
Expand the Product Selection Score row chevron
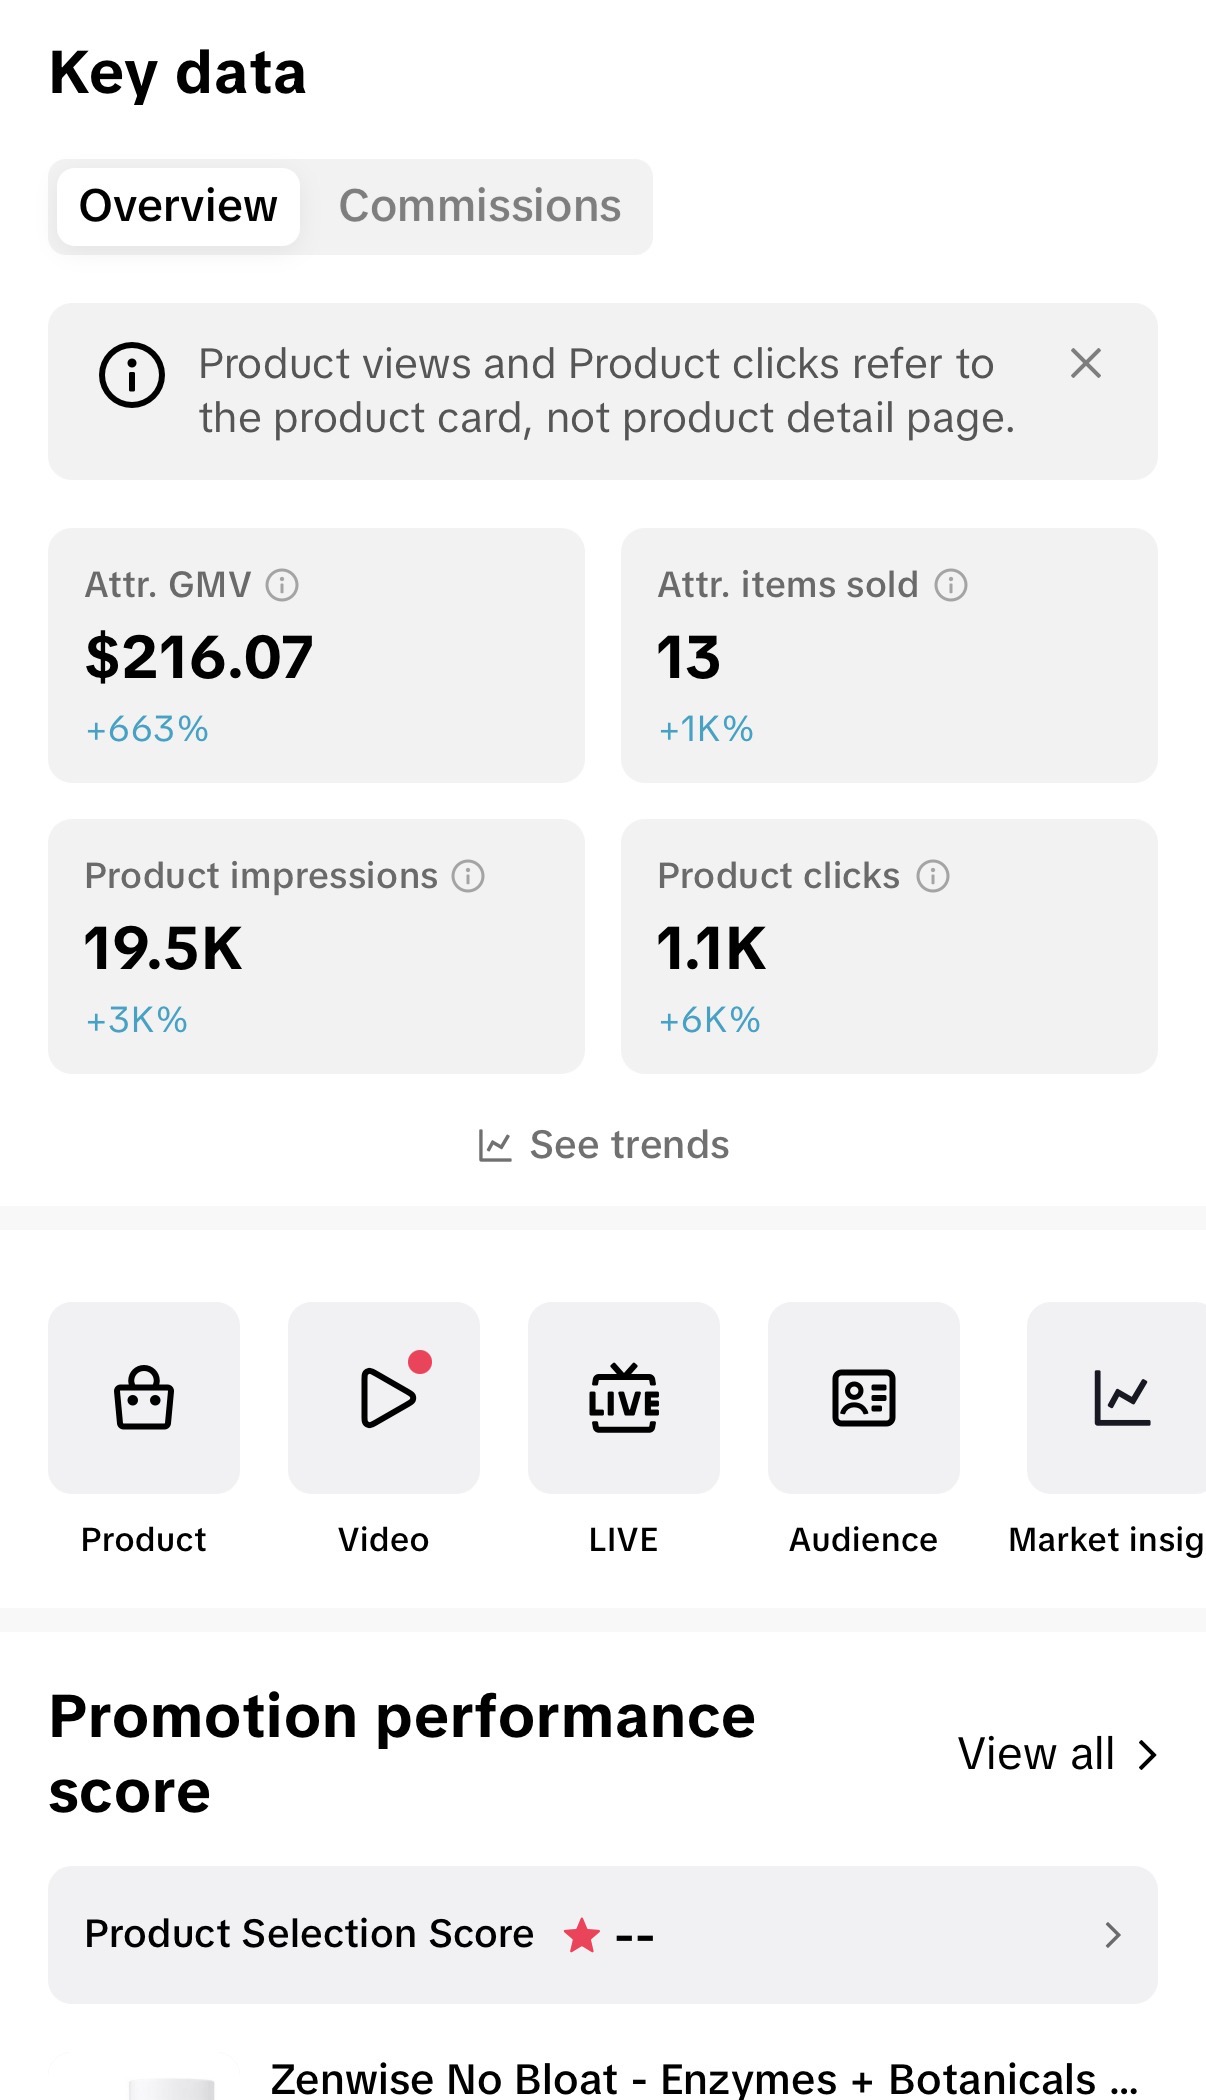click(x=1112, y=1935)
